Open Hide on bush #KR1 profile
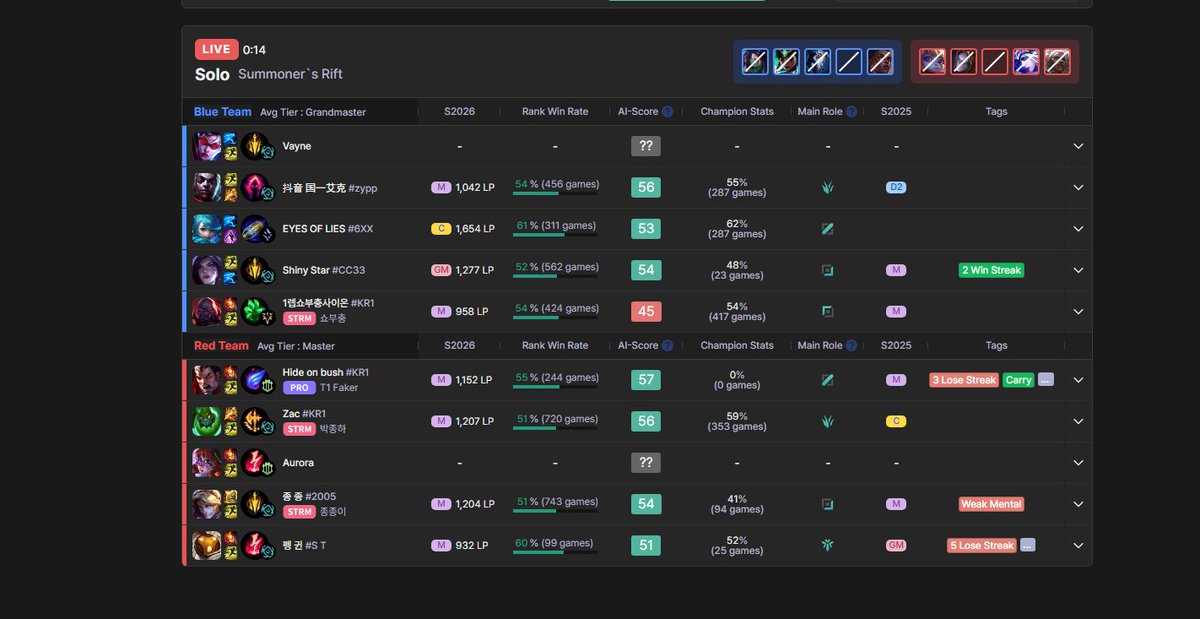 pyautogui.click(x=326, y=373)
